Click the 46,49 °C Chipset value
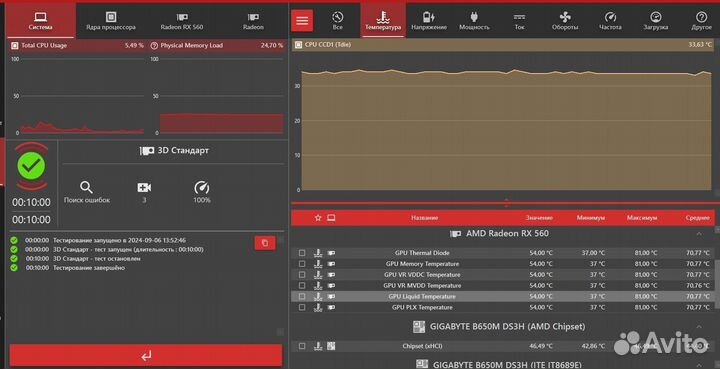720x369 pixels. 540,346
